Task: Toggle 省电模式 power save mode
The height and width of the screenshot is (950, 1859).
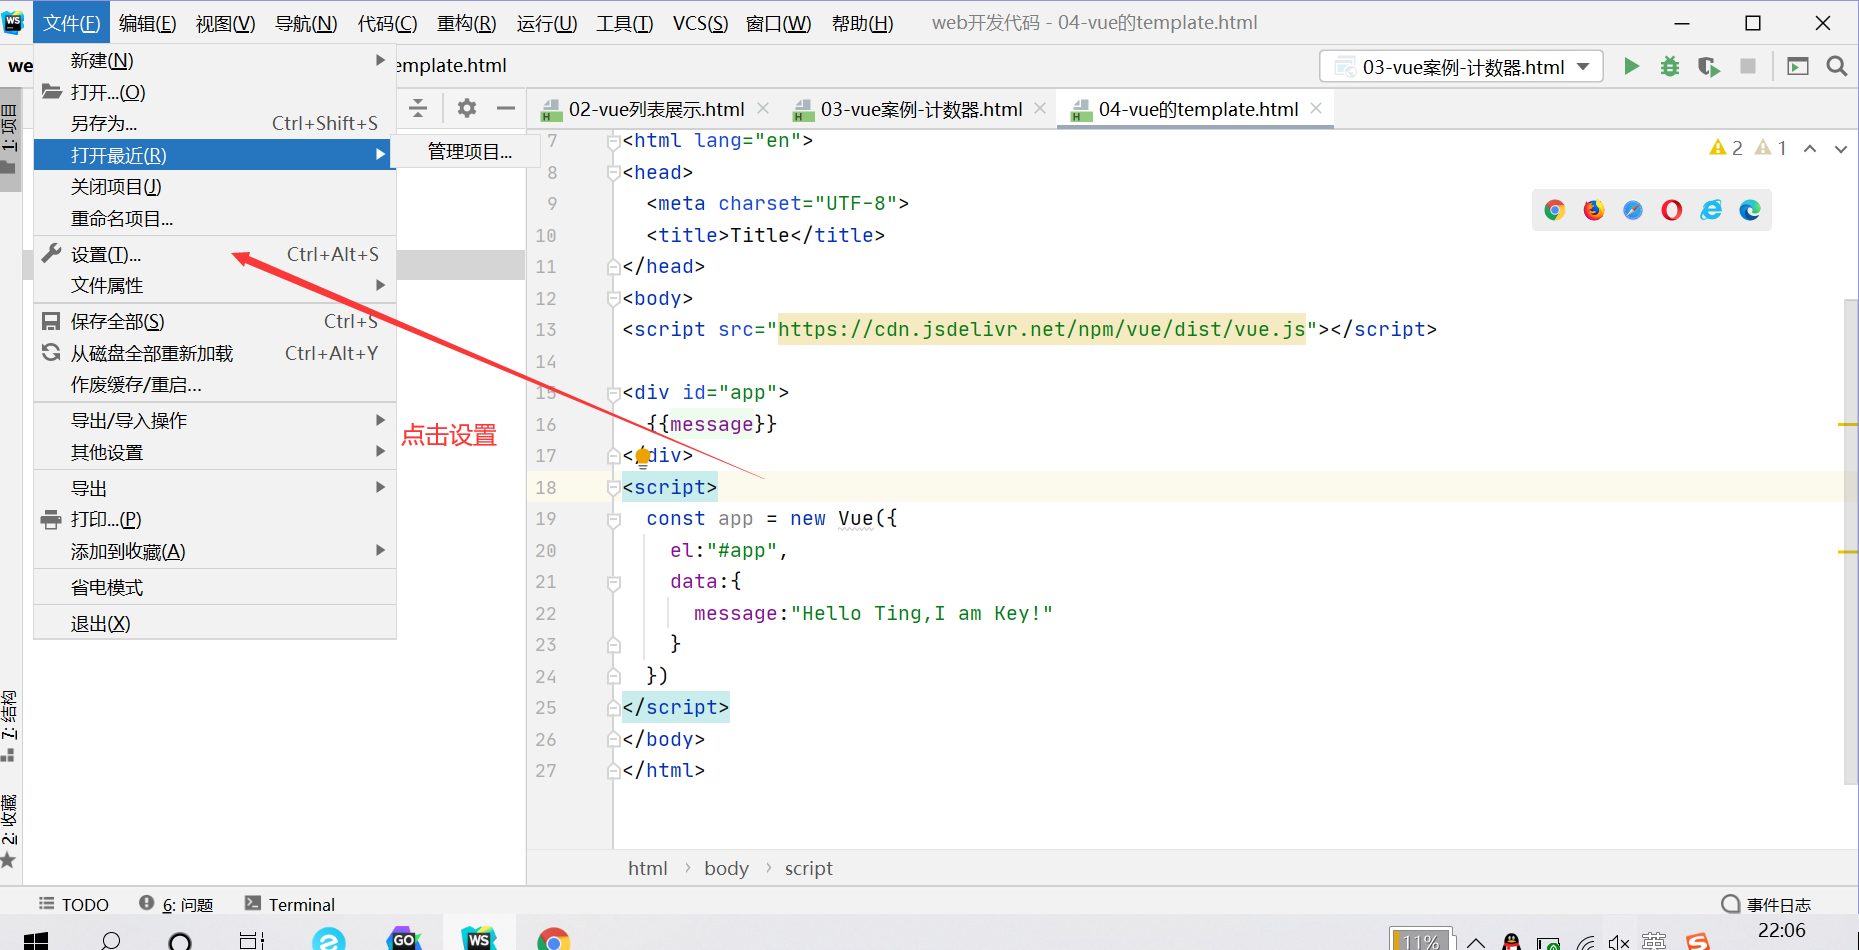Action: 215,587
